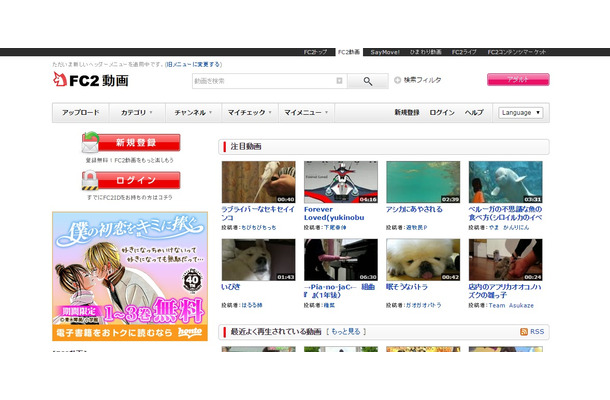Open ひまわり動画 tab in top bar

pos(426,52)
